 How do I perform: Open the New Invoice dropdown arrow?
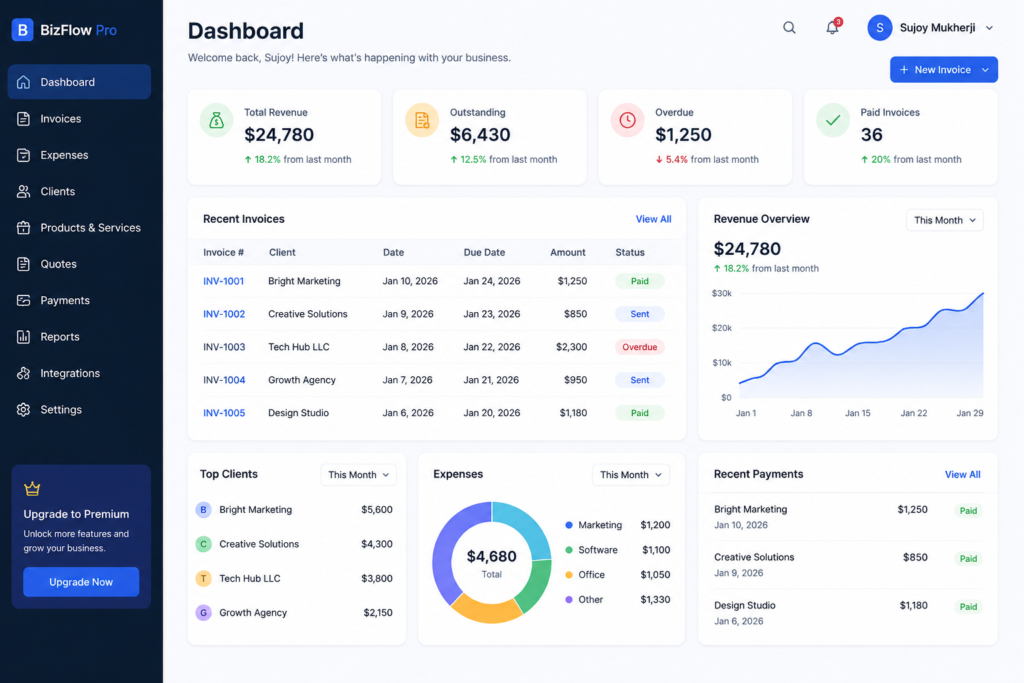[985, 70]
